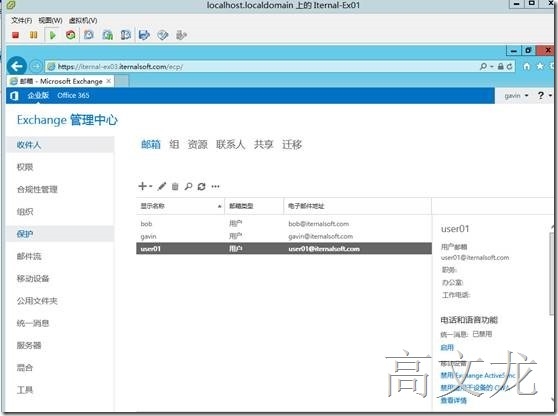Click the plus icon to add mailbox
Image resolution: width=558 pixels, height=416 pixels.
pyautogui.click(x=143, y=186)
